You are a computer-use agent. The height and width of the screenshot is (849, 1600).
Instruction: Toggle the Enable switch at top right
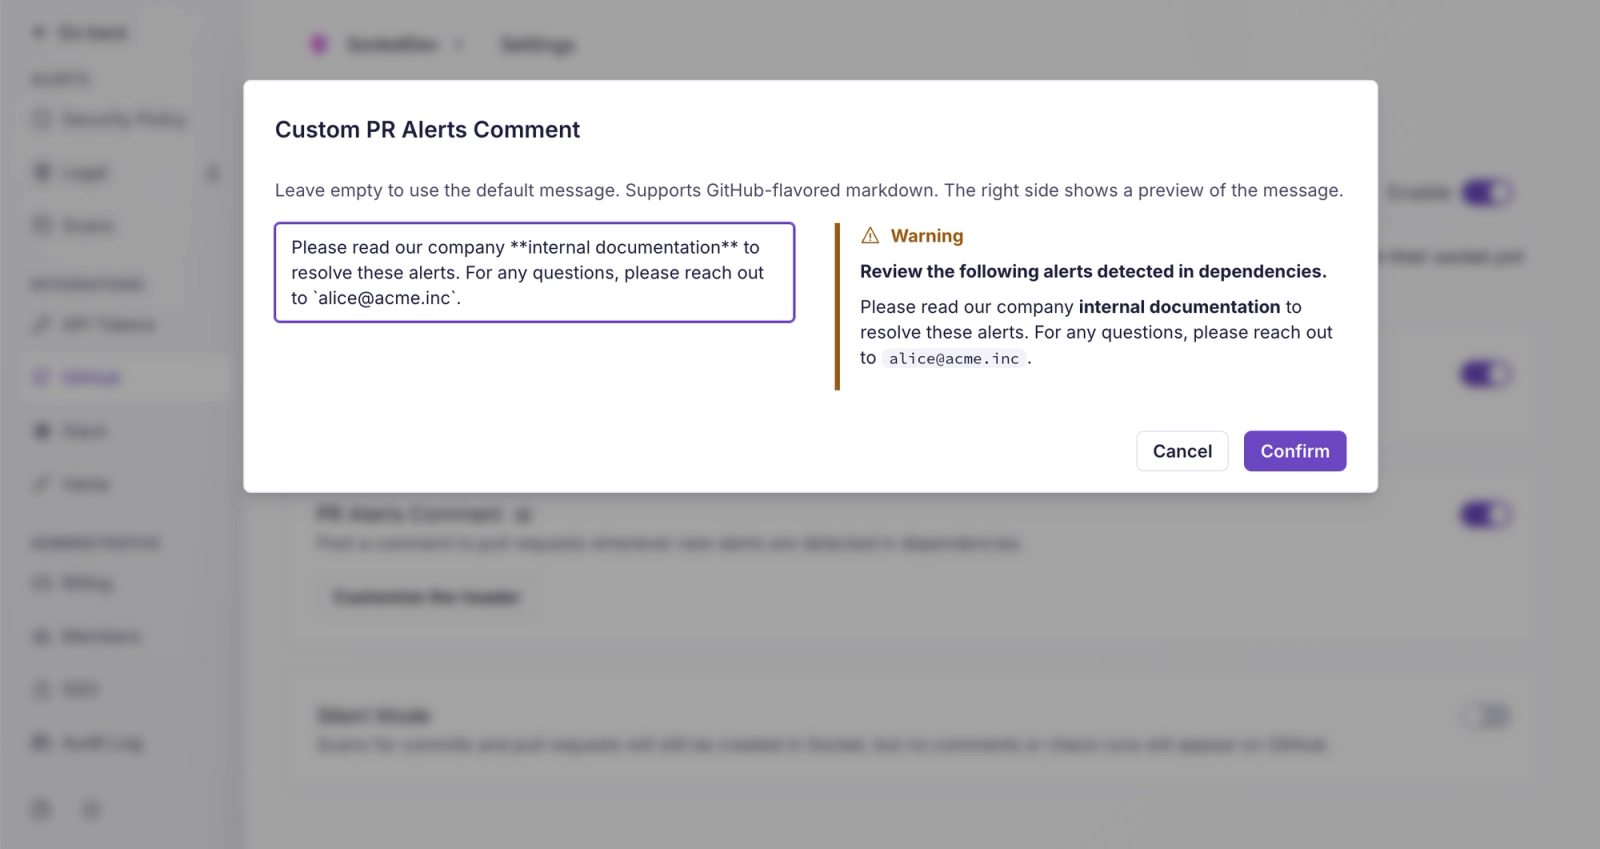1487,193
